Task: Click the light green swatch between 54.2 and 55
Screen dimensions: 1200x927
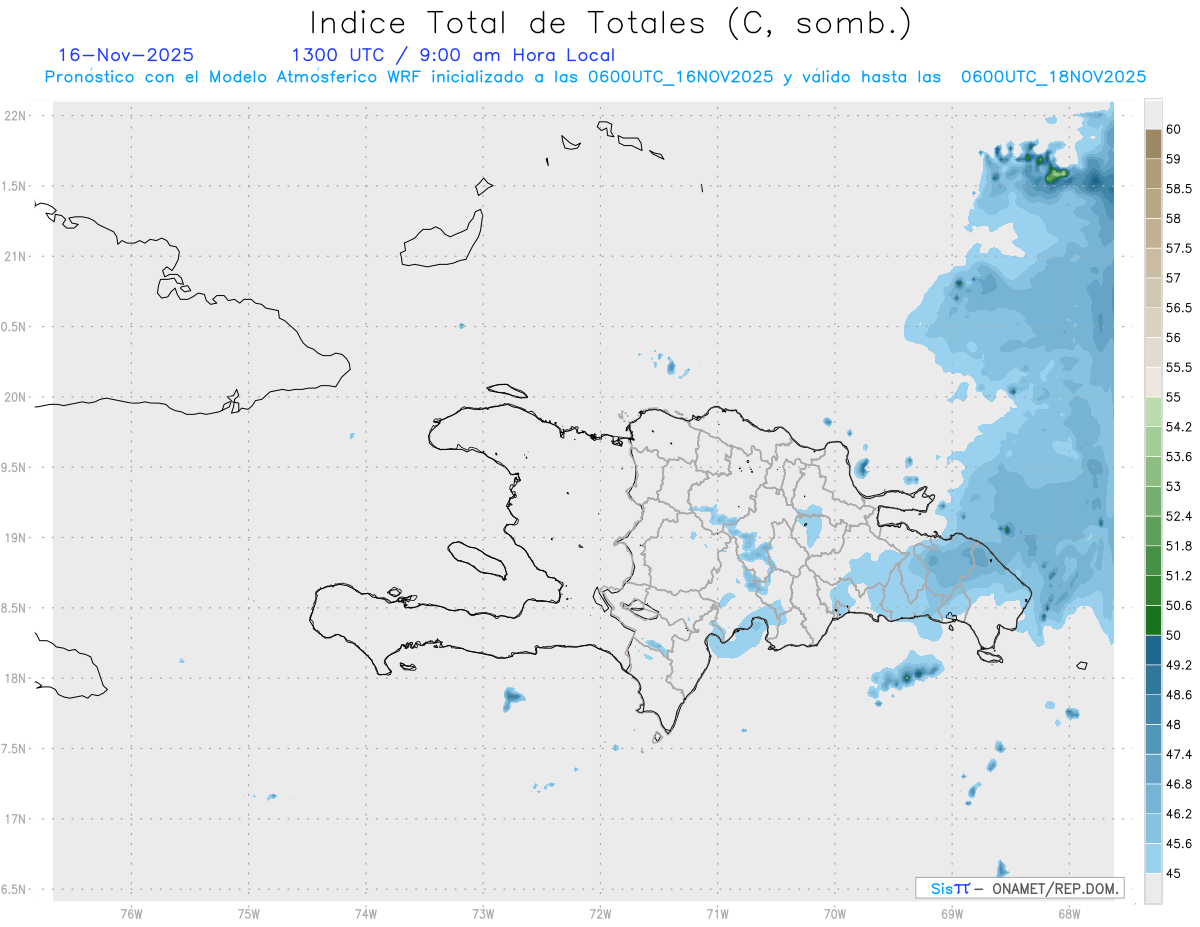Action: (1153, 412)
